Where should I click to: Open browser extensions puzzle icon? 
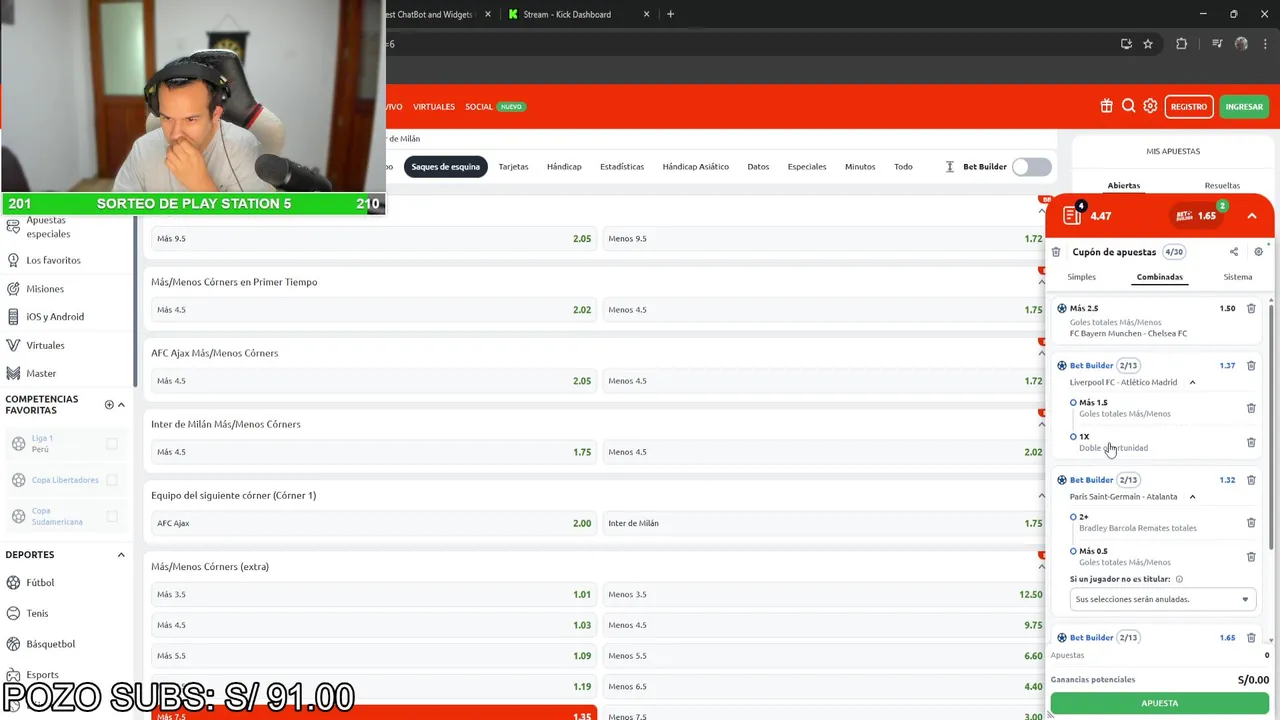[1182, 44]
